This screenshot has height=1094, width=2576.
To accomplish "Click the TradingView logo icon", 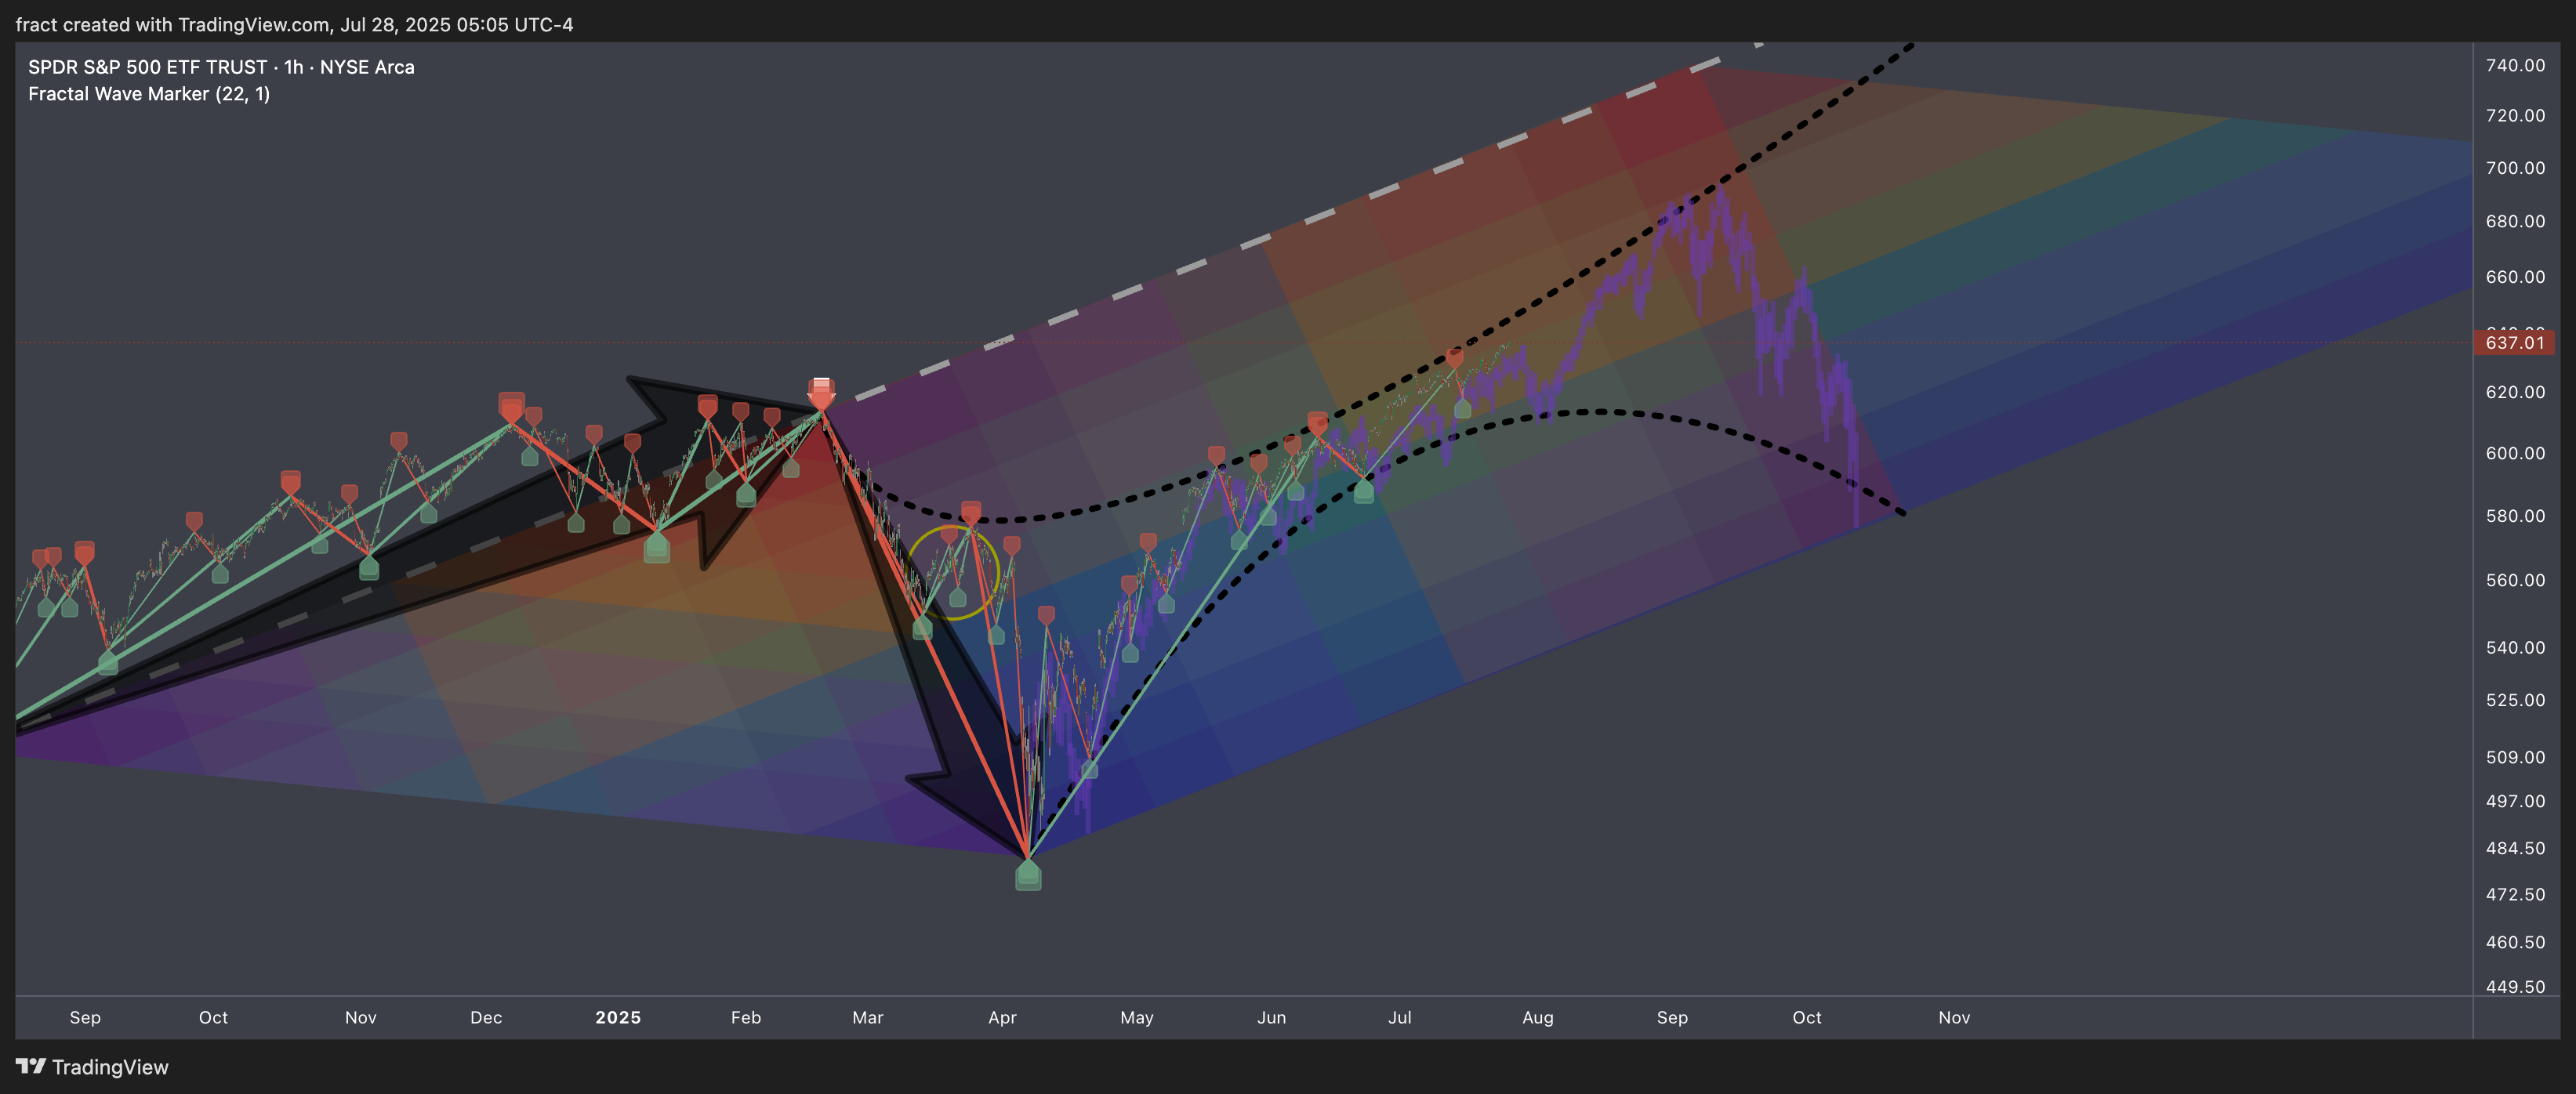I will coord(30,1066).
